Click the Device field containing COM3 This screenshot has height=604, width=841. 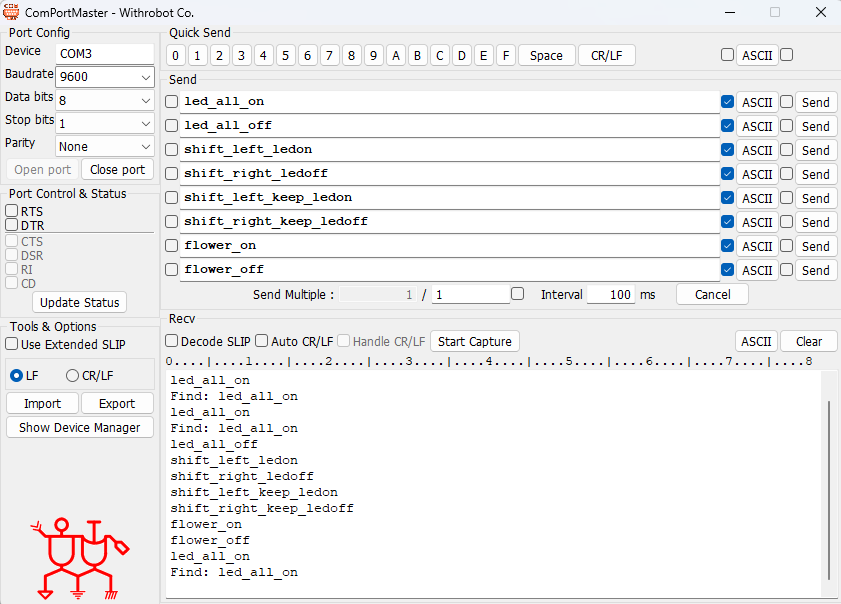[105, 54]
